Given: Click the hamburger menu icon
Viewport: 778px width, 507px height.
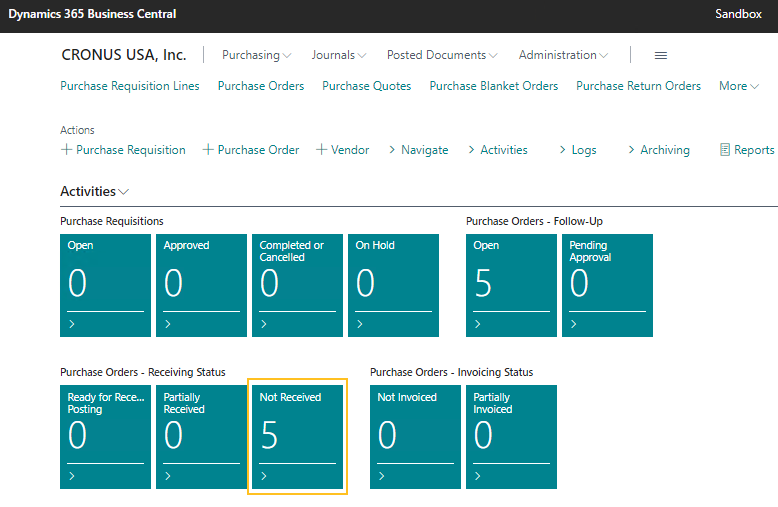Looking at the screenshot, I should (660, 56).
